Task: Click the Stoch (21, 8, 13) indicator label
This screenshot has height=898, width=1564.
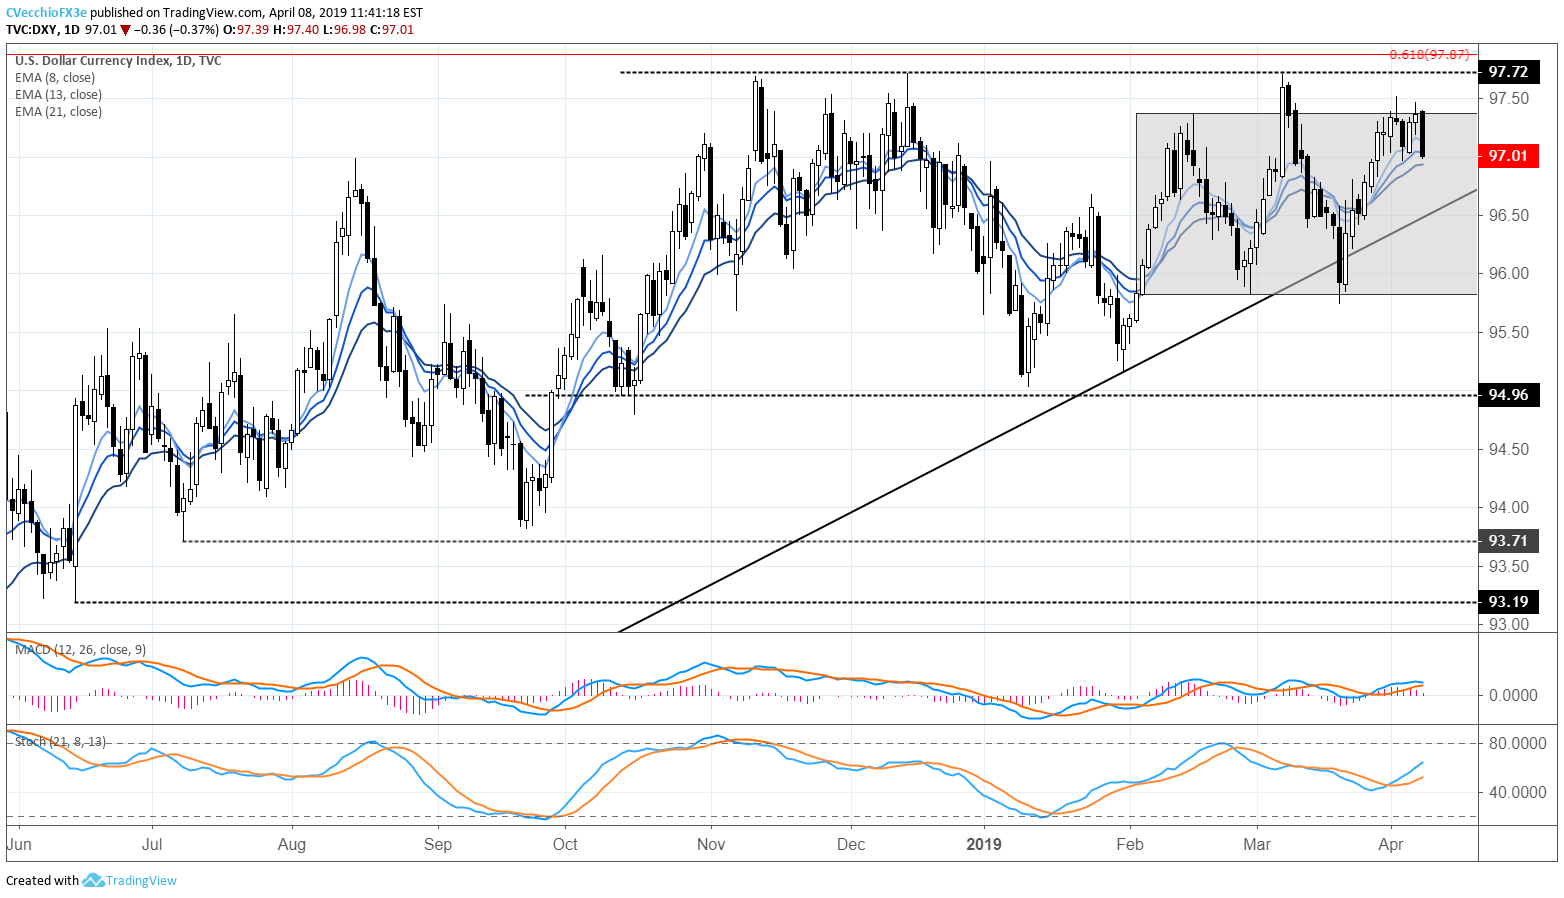Action: tap(60, 742)
